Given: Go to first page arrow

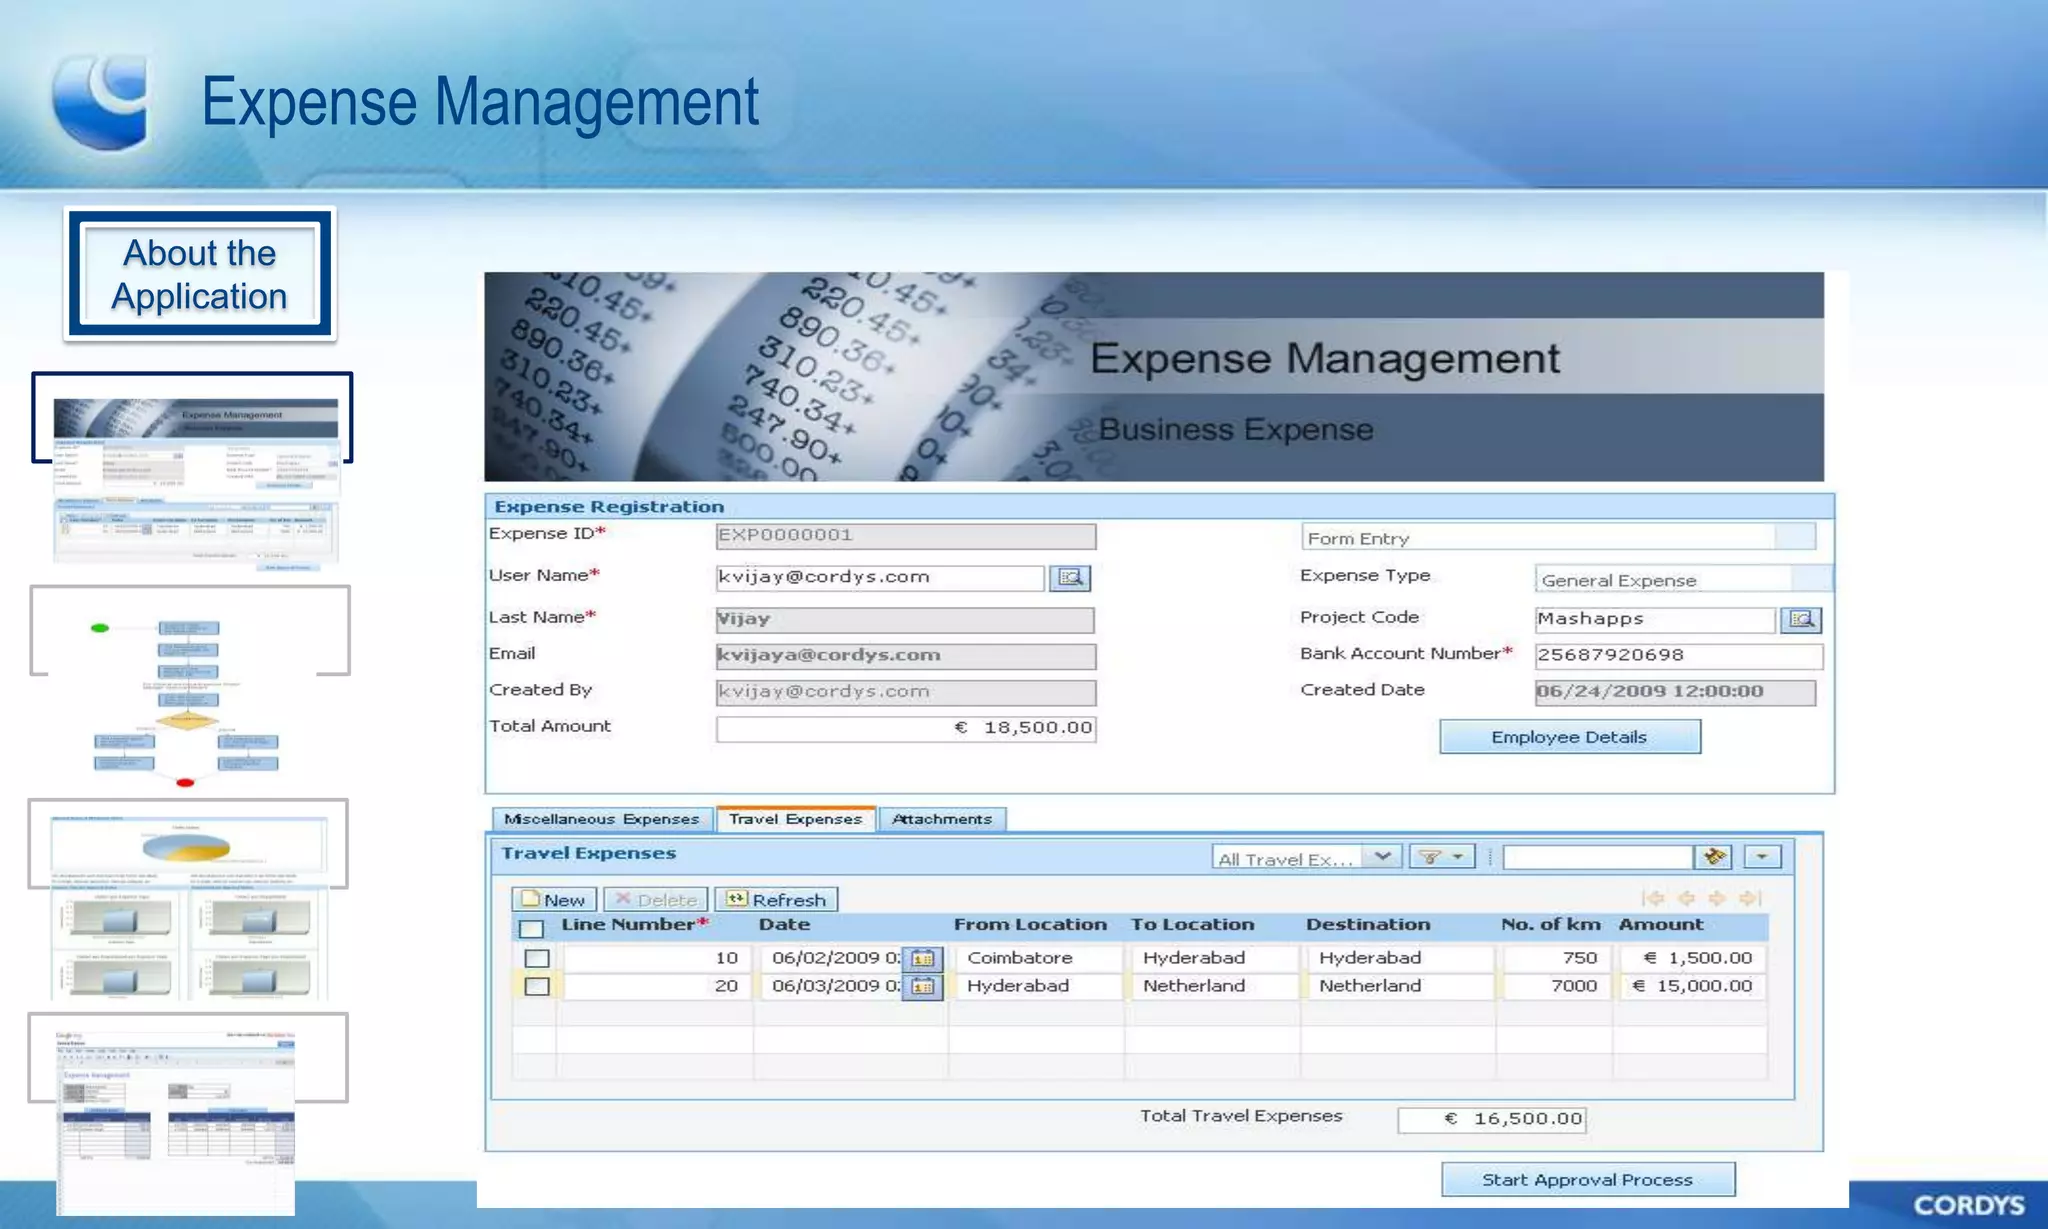Looking at the screenshot, I should [x=1652, y=898].
